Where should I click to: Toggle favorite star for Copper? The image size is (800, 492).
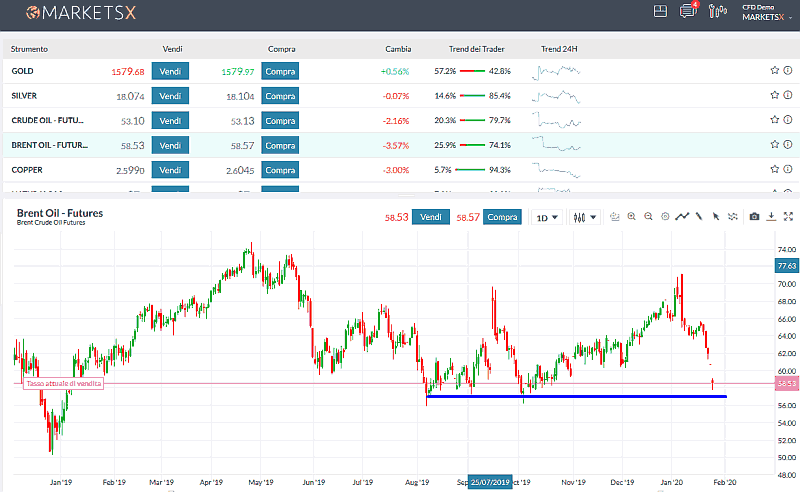[774, 170]
